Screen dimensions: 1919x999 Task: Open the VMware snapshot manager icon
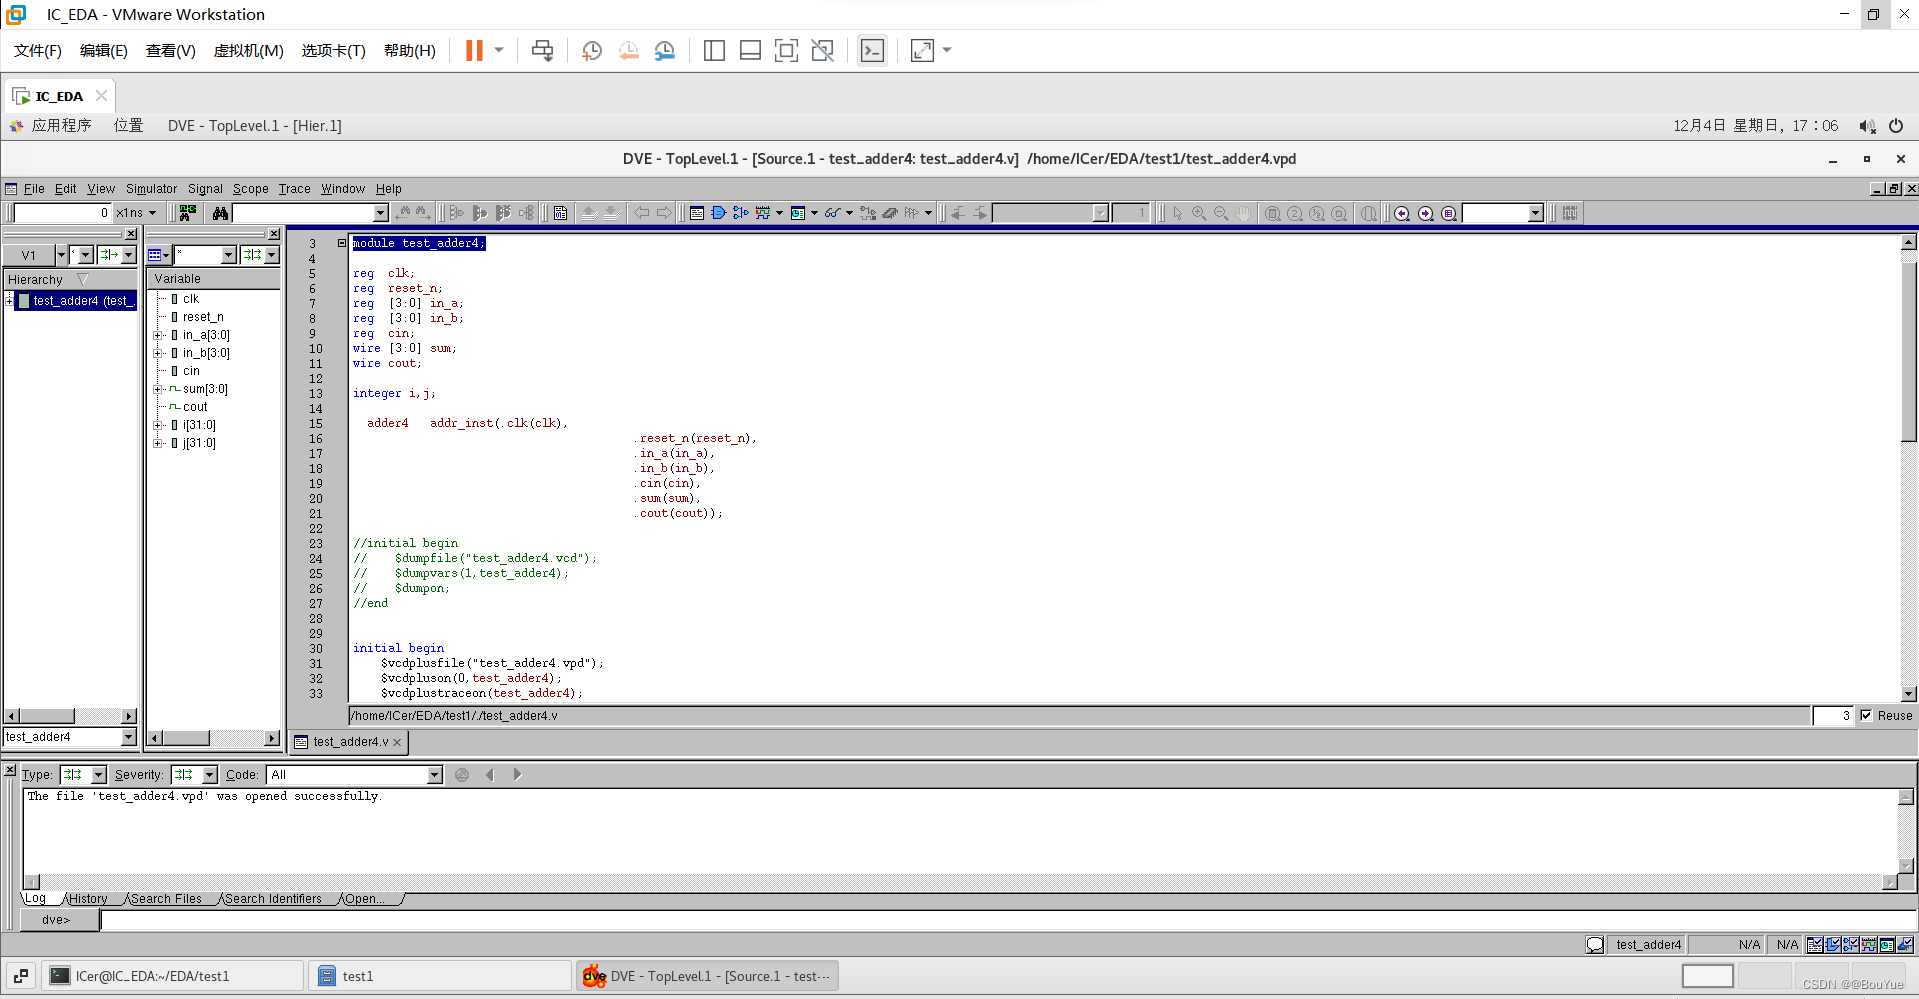click(665, 51)
